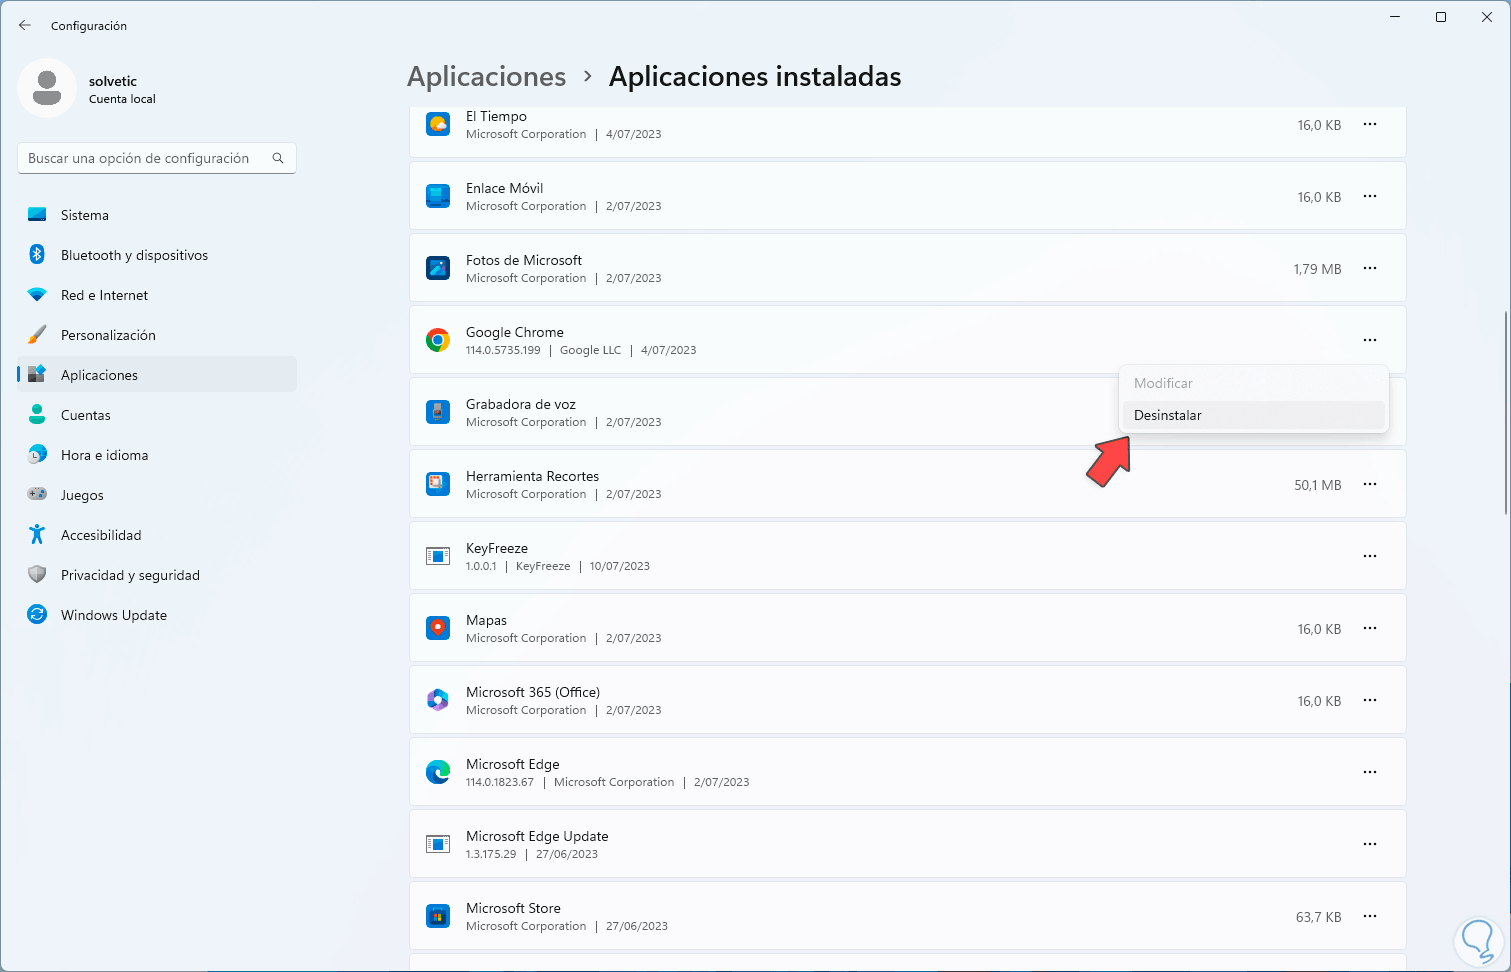
Task: Click the Microsoft Edge Update app icon
Action: tap(438, 845)
